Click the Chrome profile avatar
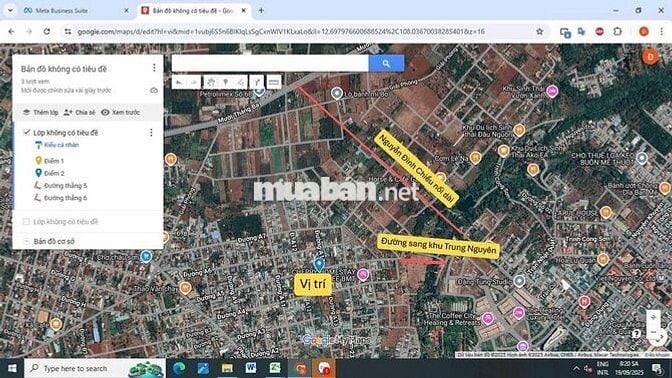 (x=644, y=31)
